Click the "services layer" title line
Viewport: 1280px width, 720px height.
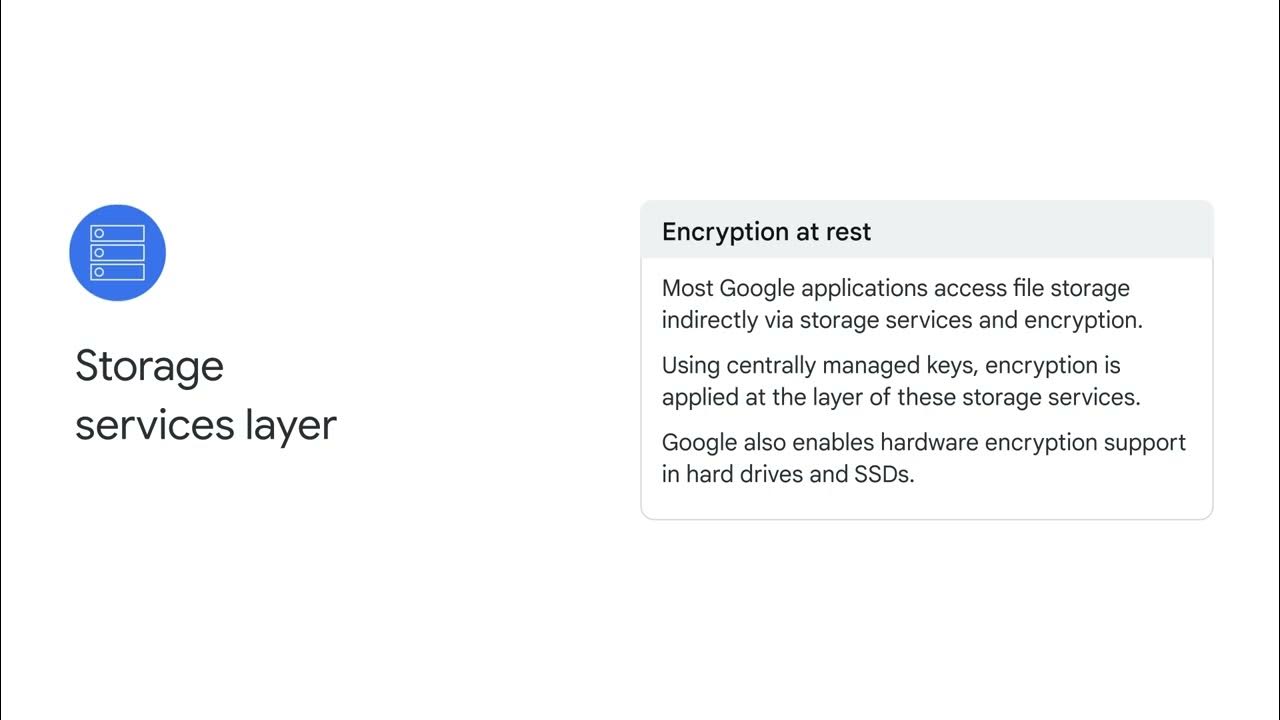[x=206, y=425]
